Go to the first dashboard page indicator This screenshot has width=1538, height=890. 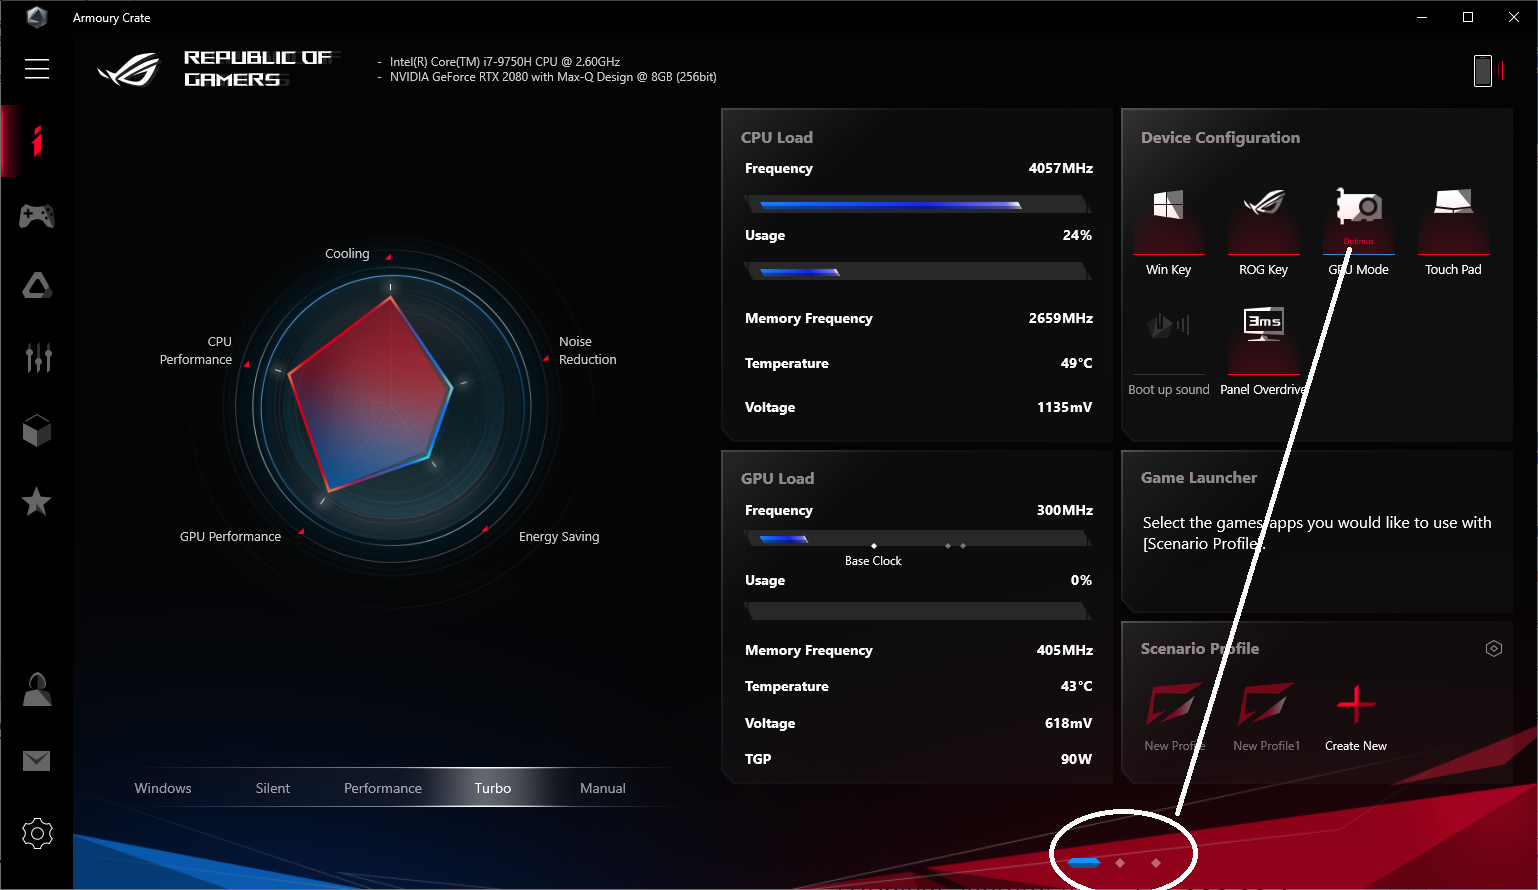point(1084,862)
